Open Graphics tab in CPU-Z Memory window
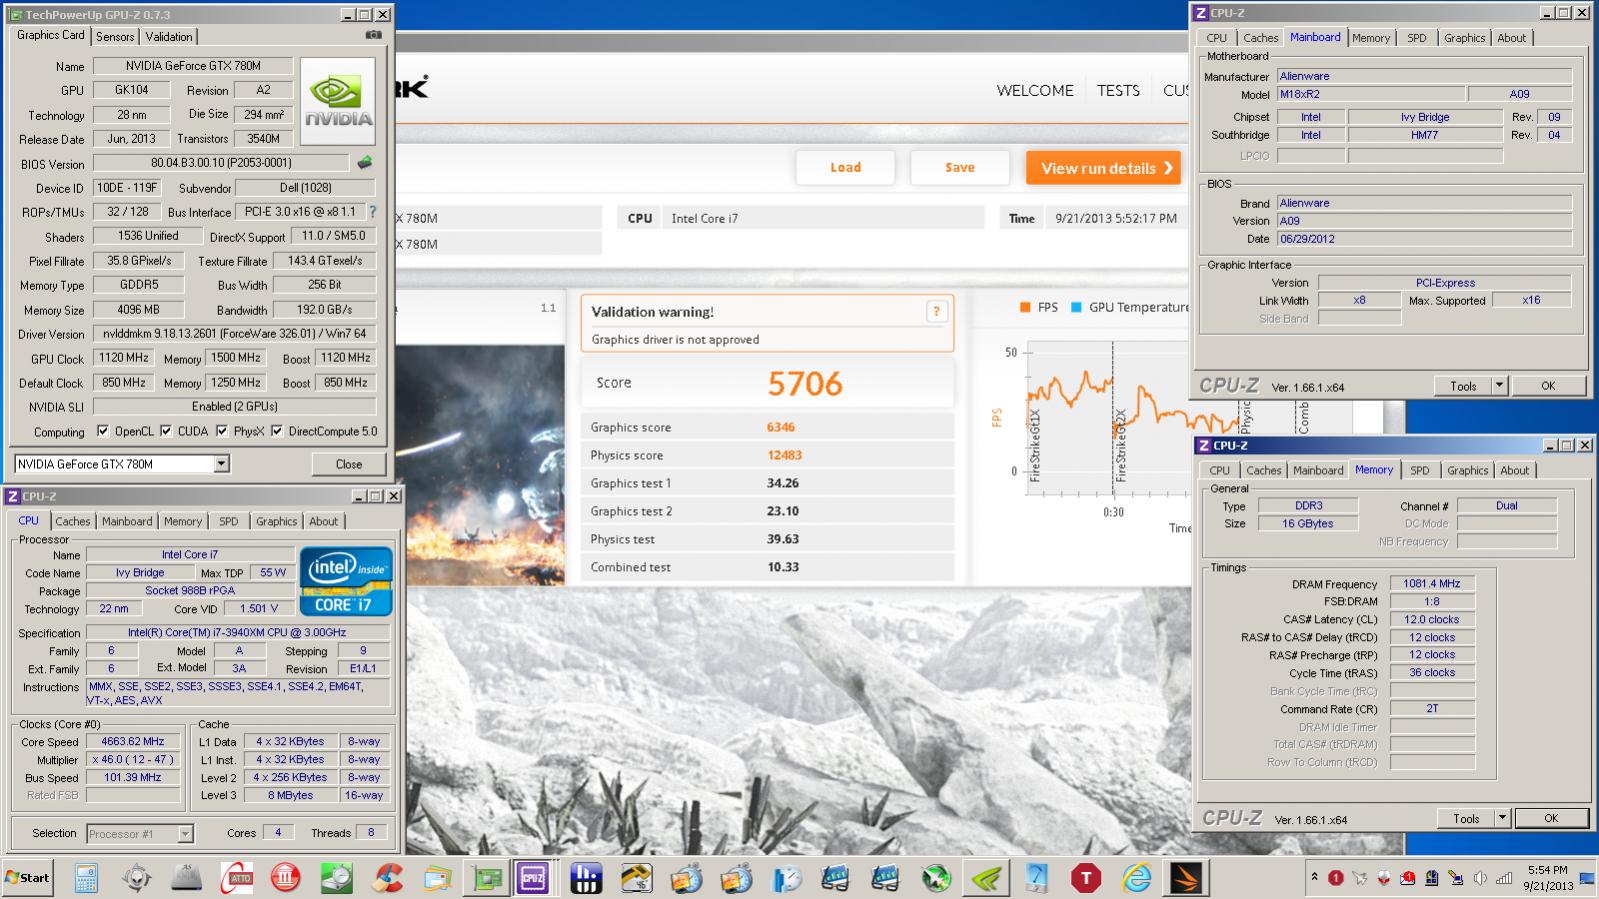 point(1467,470)
